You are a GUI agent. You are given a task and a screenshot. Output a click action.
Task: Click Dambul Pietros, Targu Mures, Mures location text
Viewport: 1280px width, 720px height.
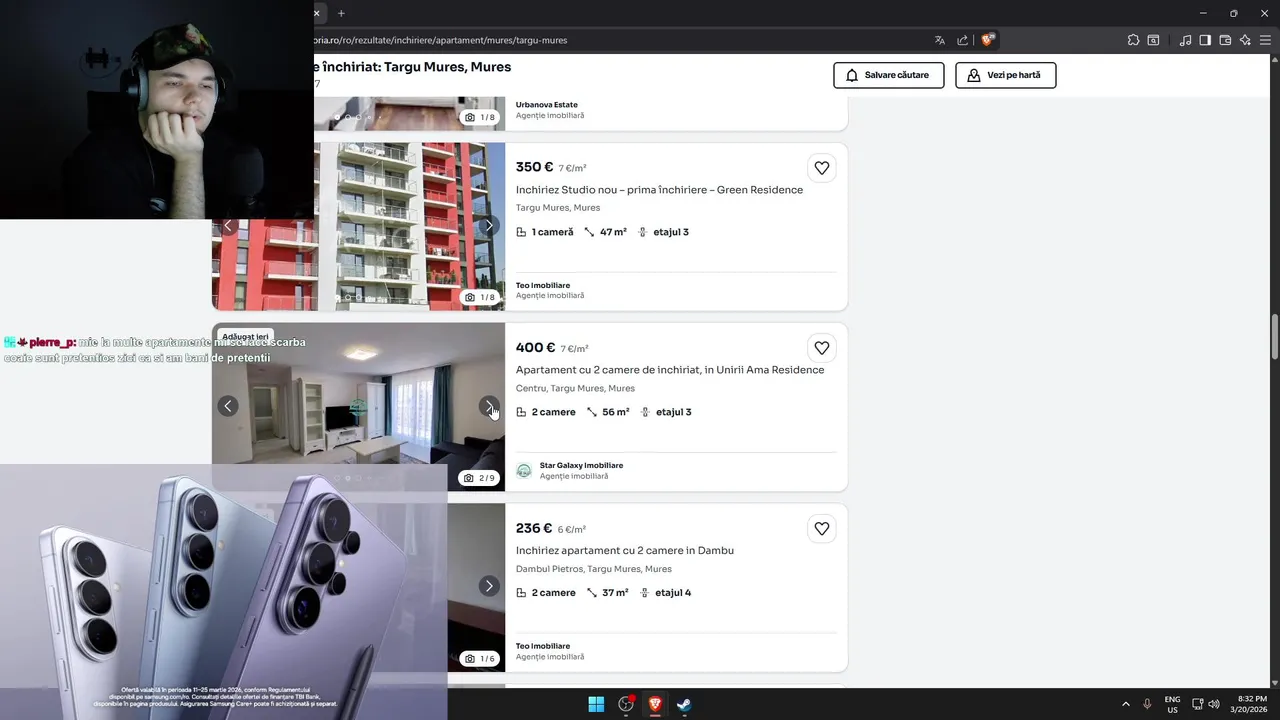[x=594, y=569]
